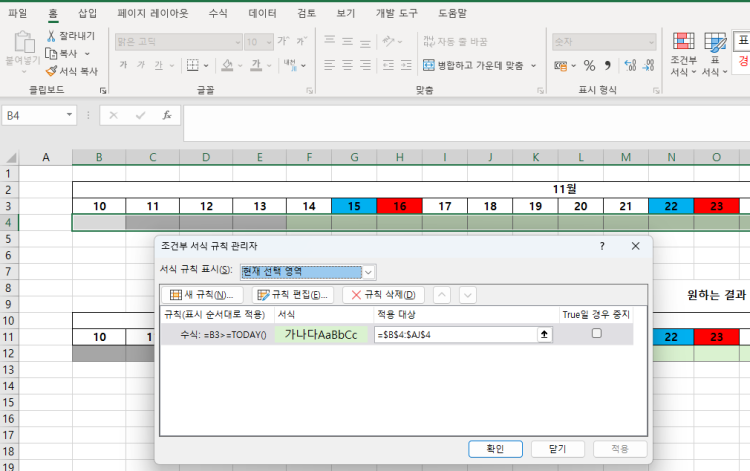The width and height of the screenshot is (750, 471).
Task: Click the 적용 대상 range input field
Action: pos(455,335)
